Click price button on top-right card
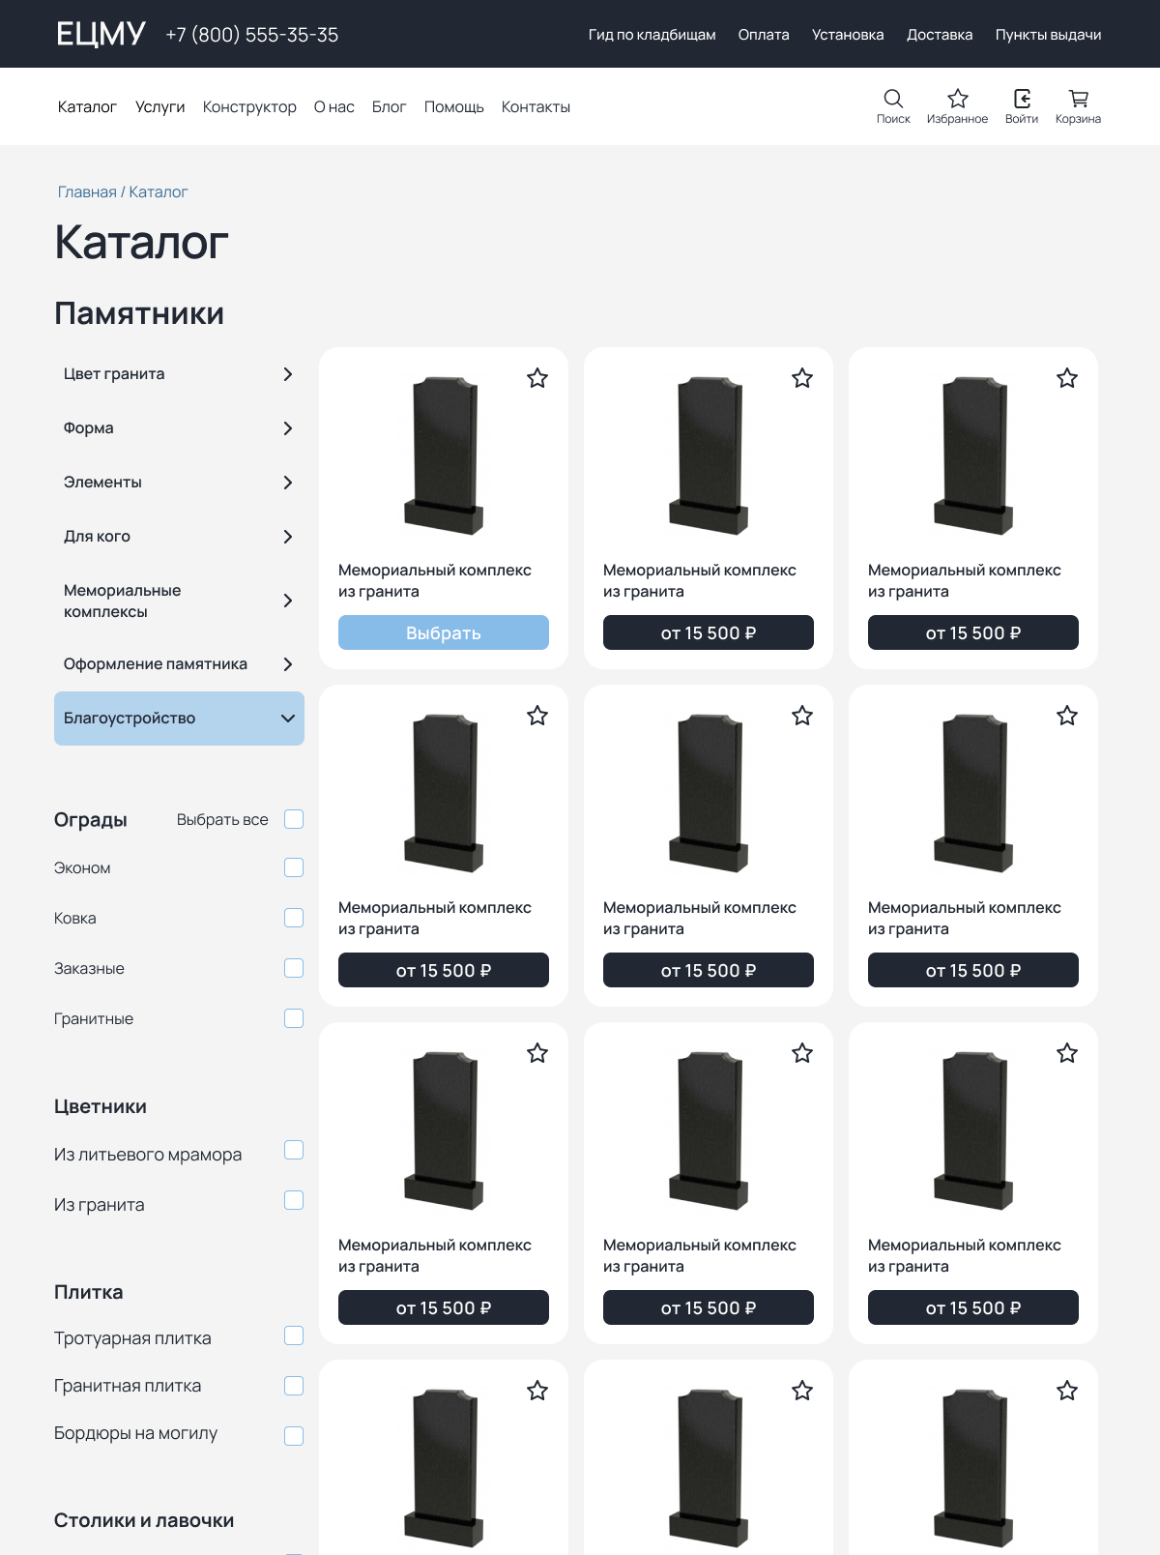Viewport: 1160px width, 1555px height. coord(973,633)
